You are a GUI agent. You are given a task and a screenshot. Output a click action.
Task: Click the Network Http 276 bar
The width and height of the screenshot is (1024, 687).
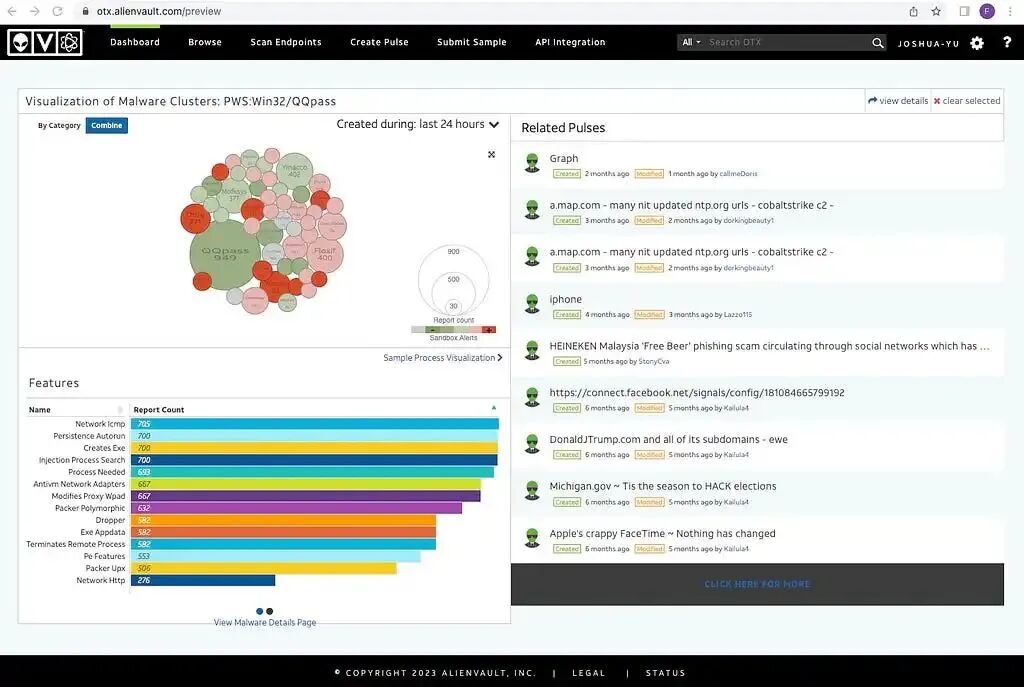[203, 580]
